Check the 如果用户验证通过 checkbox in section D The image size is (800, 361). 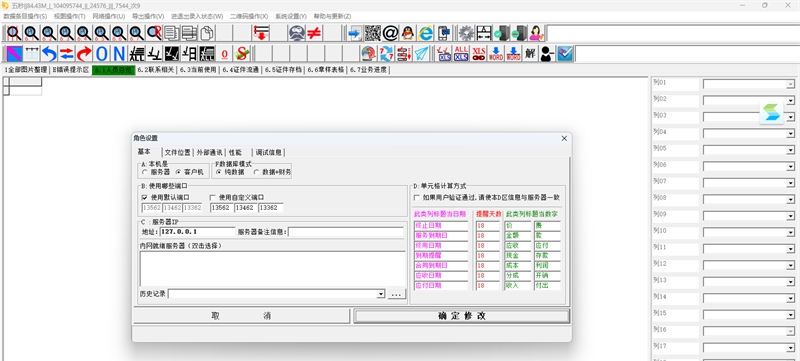pyautogui.click(x=417, y=197)
